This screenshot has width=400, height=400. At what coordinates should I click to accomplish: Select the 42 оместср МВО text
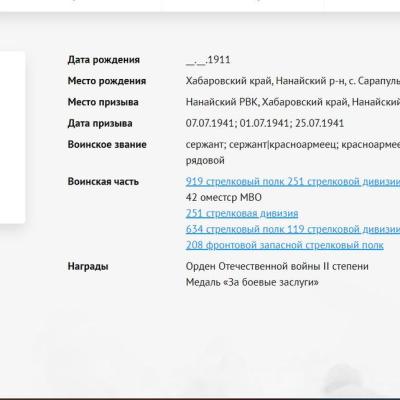224,197
